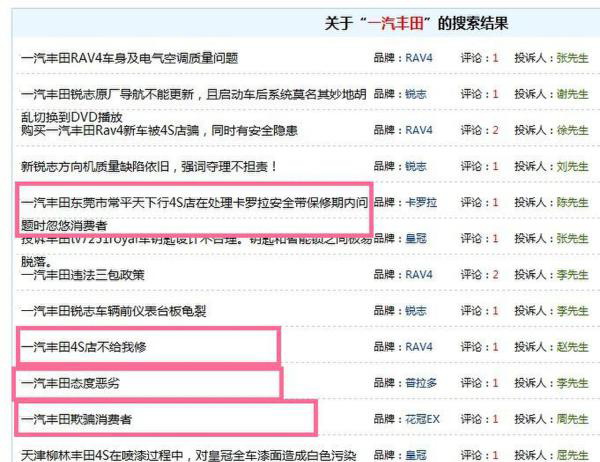Click complainant 屈先生
600x462 pixels.
[572, 455]
